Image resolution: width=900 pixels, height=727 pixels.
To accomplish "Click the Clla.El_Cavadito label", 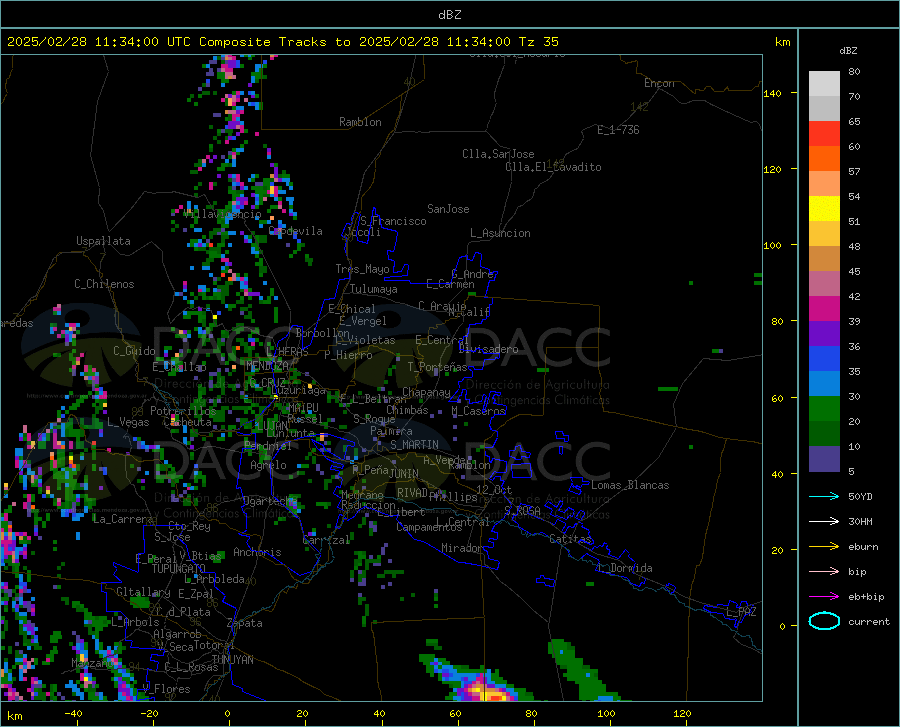I will pyautogui.click(x=553, y=167).
